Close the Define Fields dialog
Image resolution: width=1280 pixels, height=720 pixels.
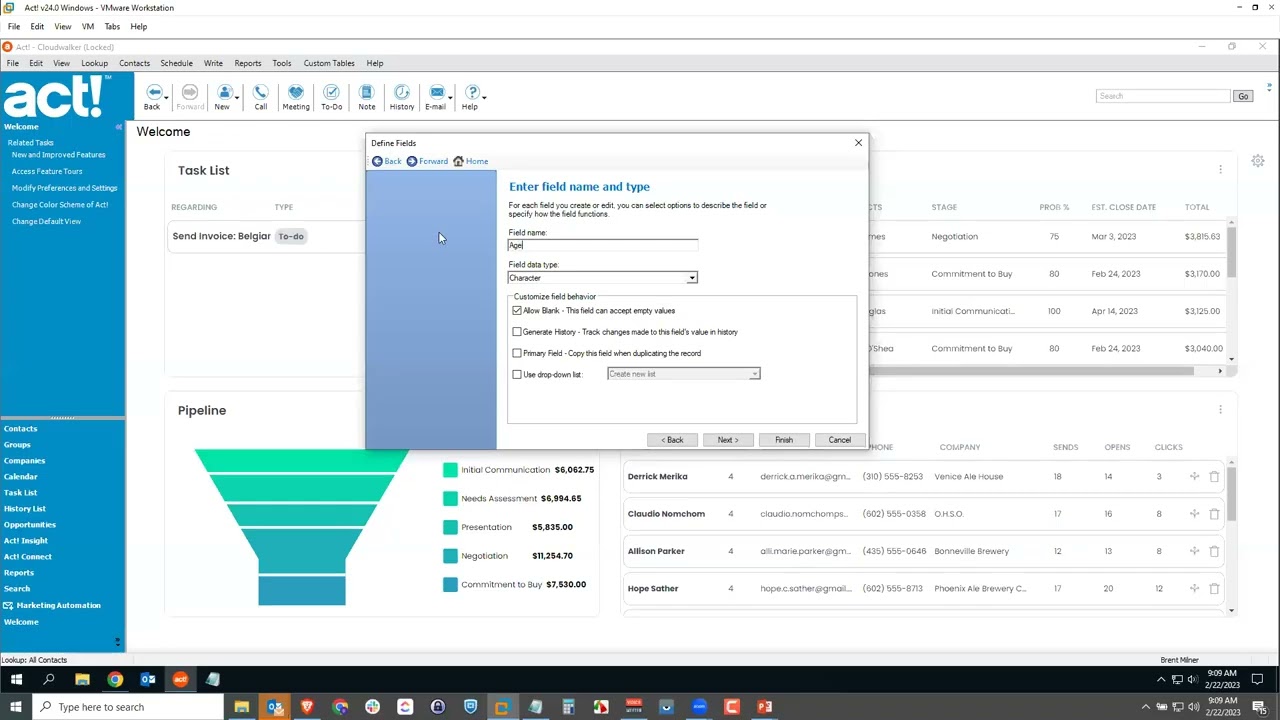[x=858, y=143]
